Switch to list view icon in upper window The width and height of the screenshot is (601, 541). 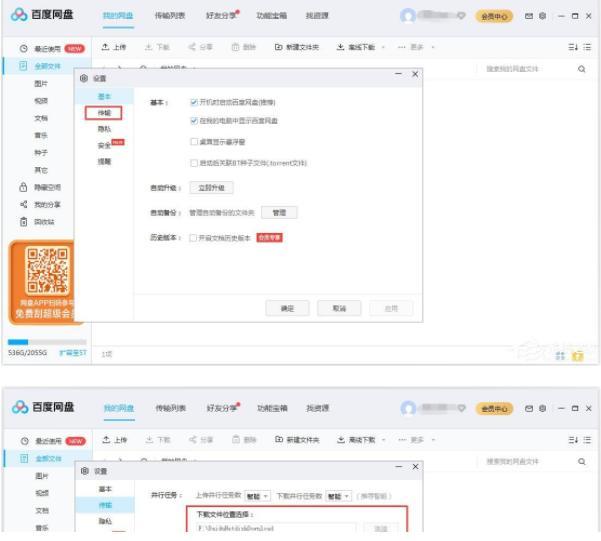pyautogui.click(x=587, y=47)
